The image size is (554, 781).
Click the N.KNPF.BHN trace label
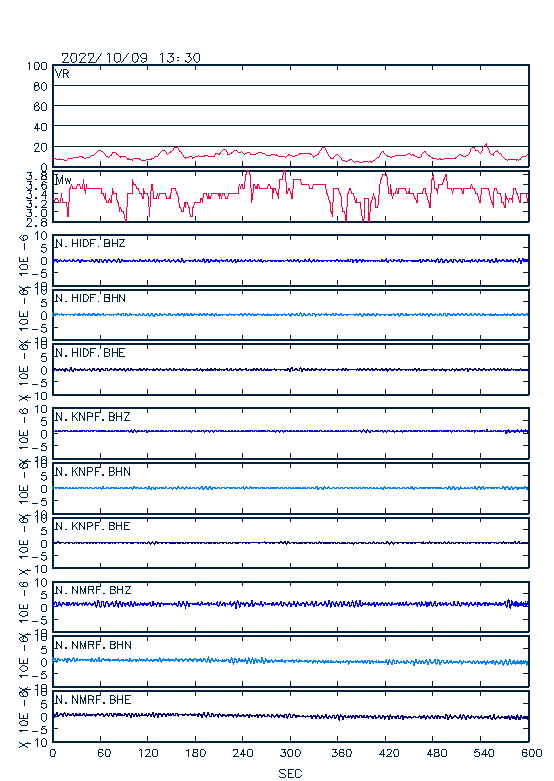[x=93, y=471]
